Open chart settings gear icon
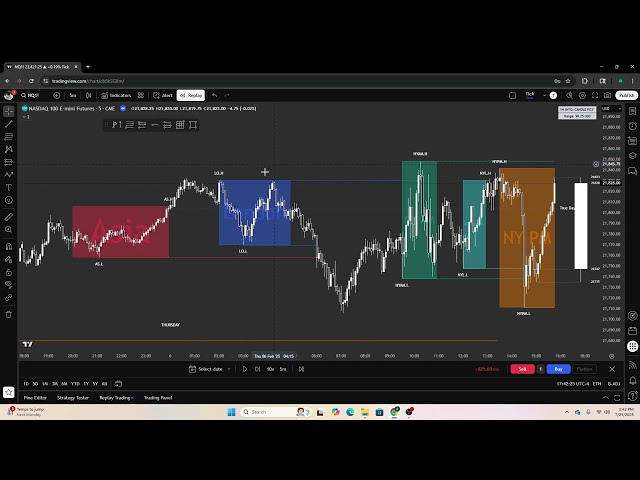 pos(582,95)
